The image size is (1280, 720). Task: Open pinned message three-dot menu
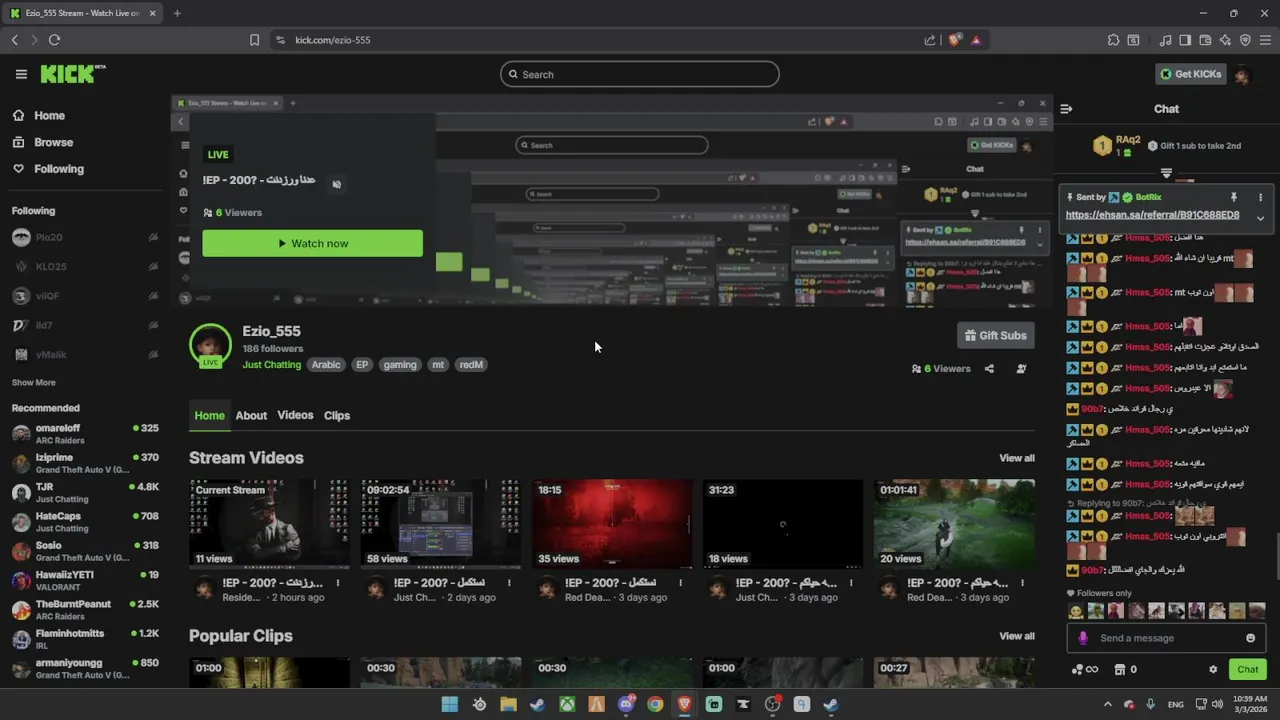point(1260,198)
